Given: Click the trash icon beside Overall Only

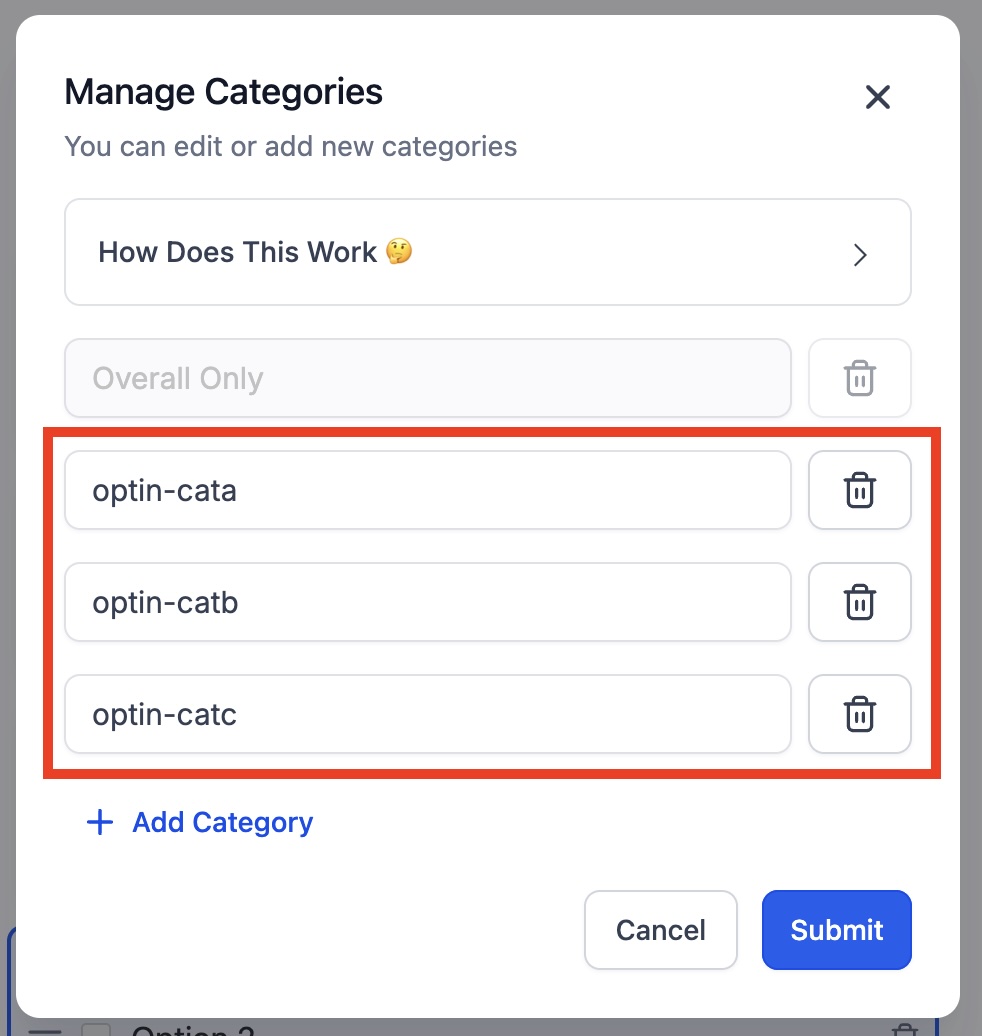Looking at the screenshot, I should [859, 378].
